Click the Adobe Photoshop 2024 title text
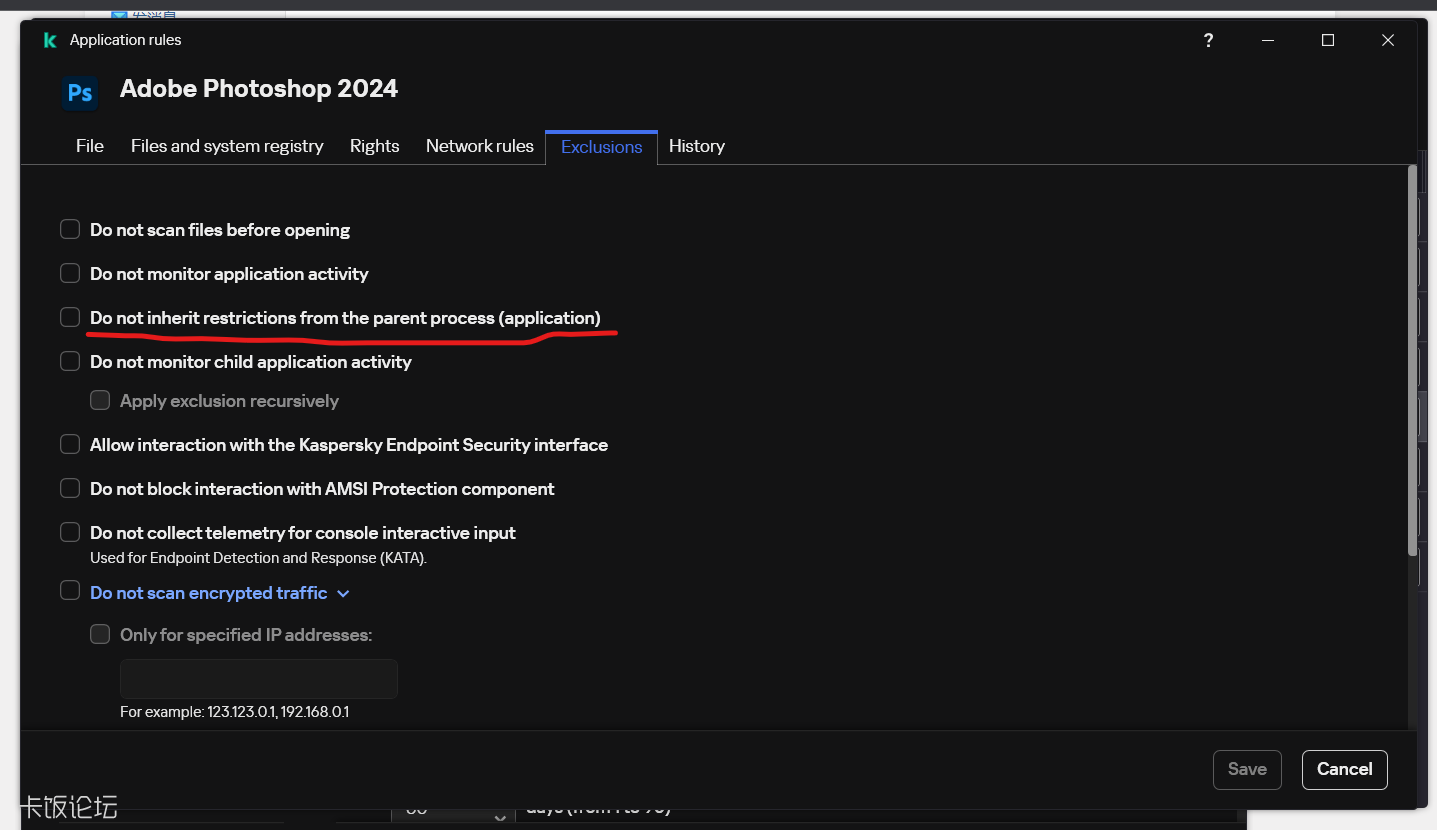 [x=259, y=88]
